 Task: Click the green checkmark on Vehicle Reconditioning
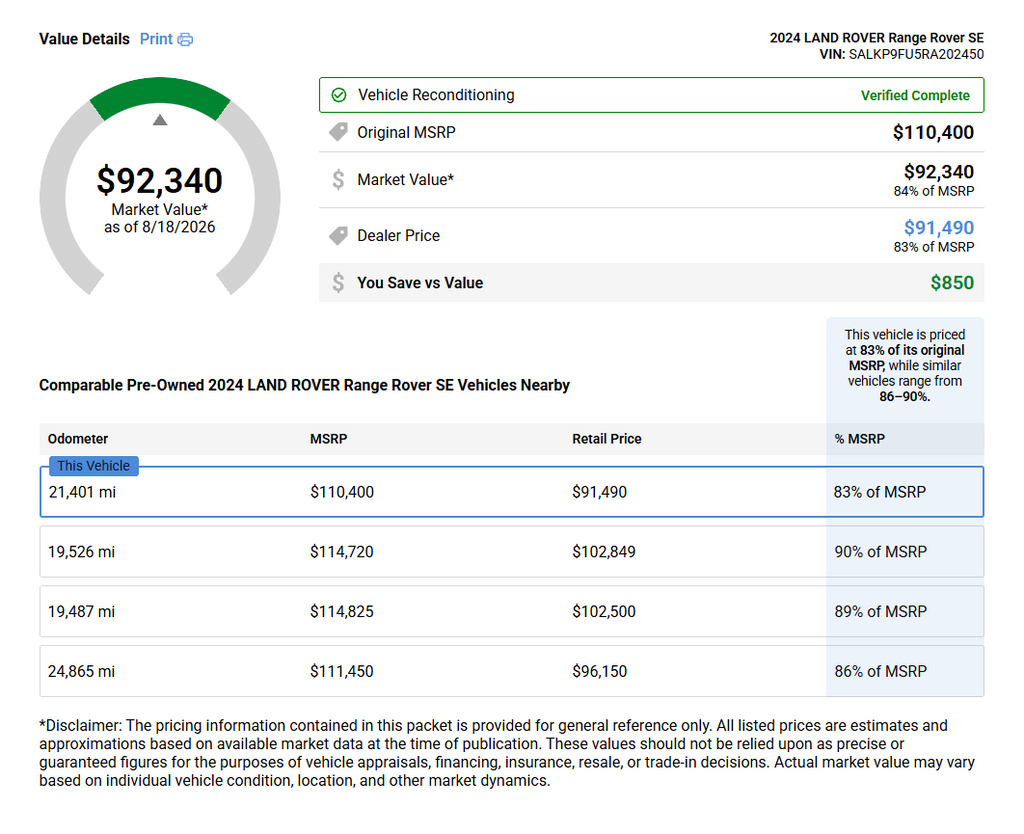[338, 95]
